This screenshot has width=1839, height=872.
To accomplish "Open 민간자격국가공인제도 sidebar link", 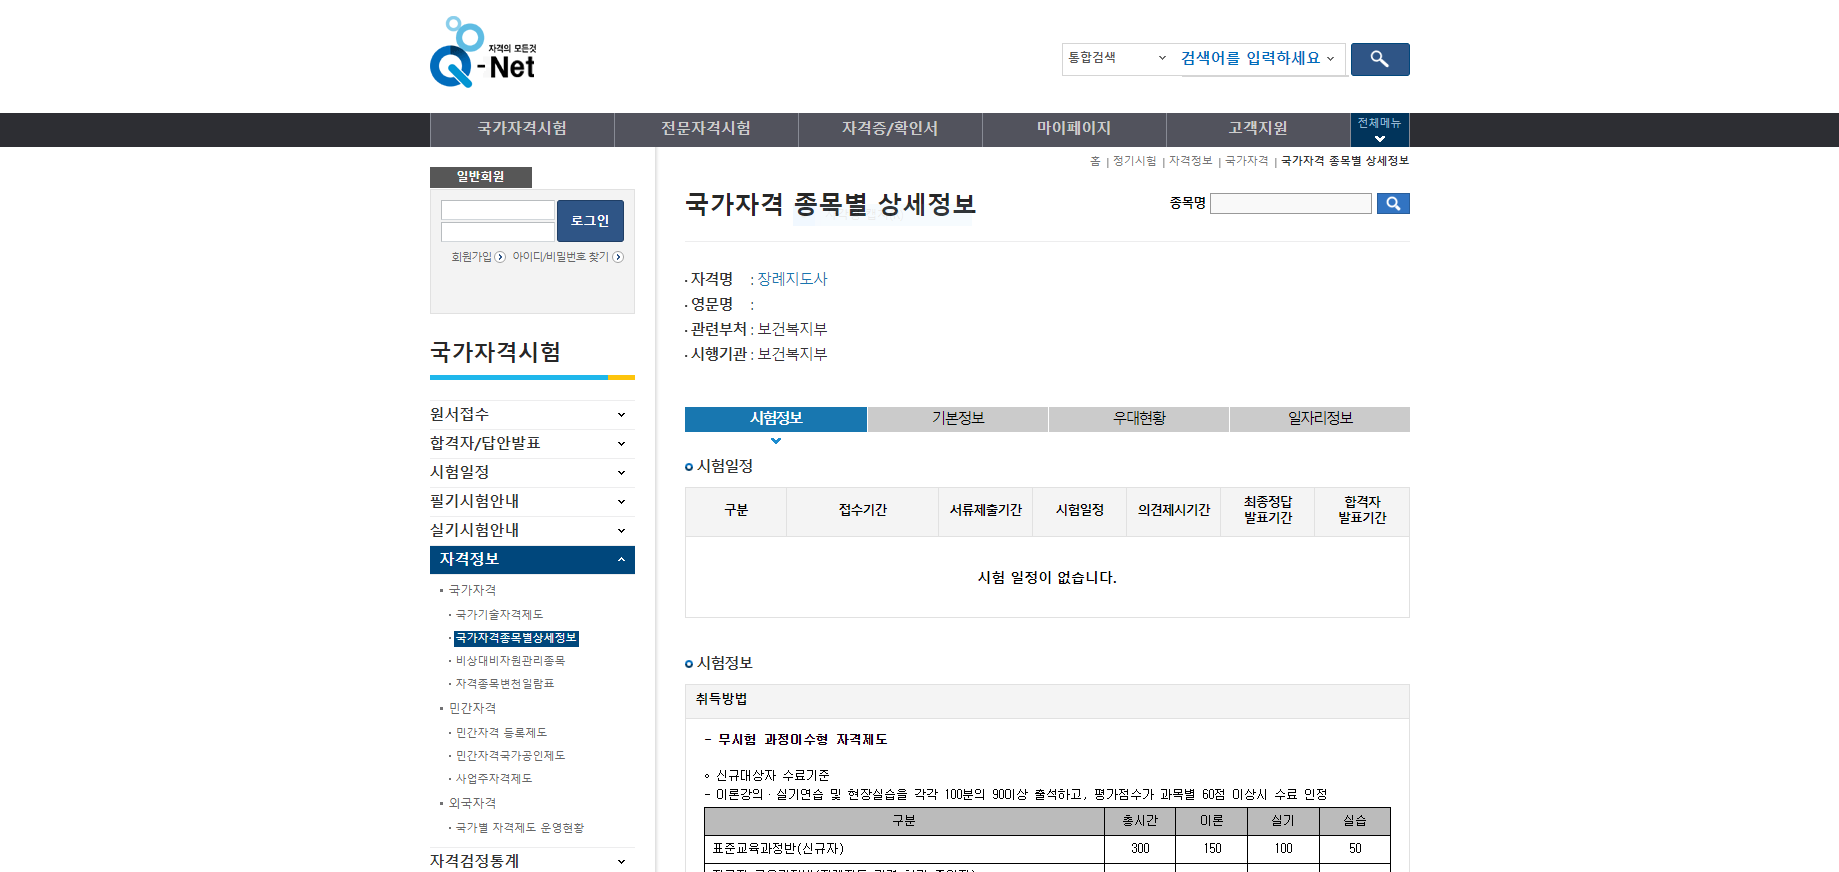I will 510,756.
